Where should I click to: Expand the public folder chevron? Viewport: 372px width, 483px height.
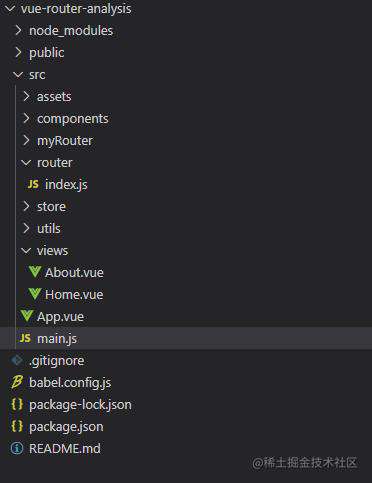pyautogui.click(x=18, y=52)
